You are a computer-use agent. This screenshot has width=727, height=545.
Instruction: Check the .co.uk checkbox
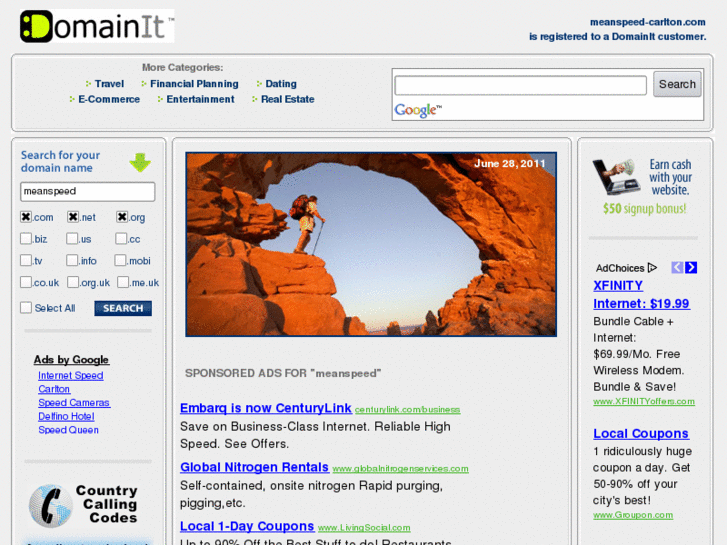(26, 282)
